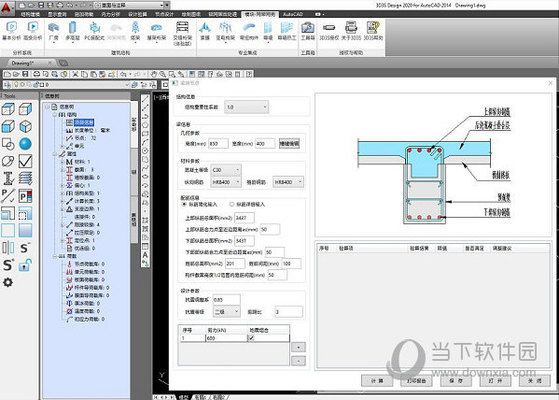The height and width of the screenshot is (400, 559).
Task: Select the 纵筋简化输入 radio button
Action: 184,204
